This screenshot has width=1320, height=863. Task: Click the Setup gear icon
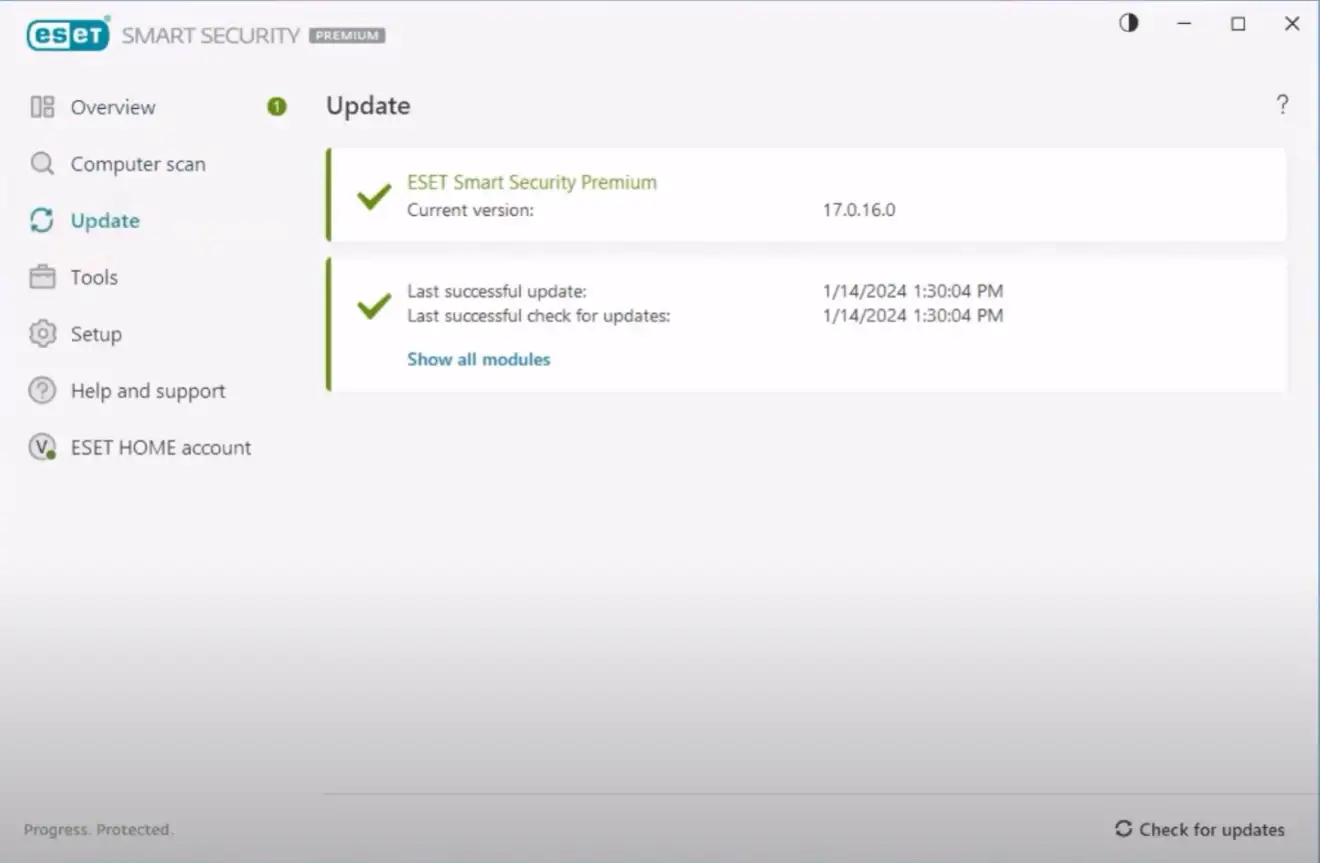(42, 334)
